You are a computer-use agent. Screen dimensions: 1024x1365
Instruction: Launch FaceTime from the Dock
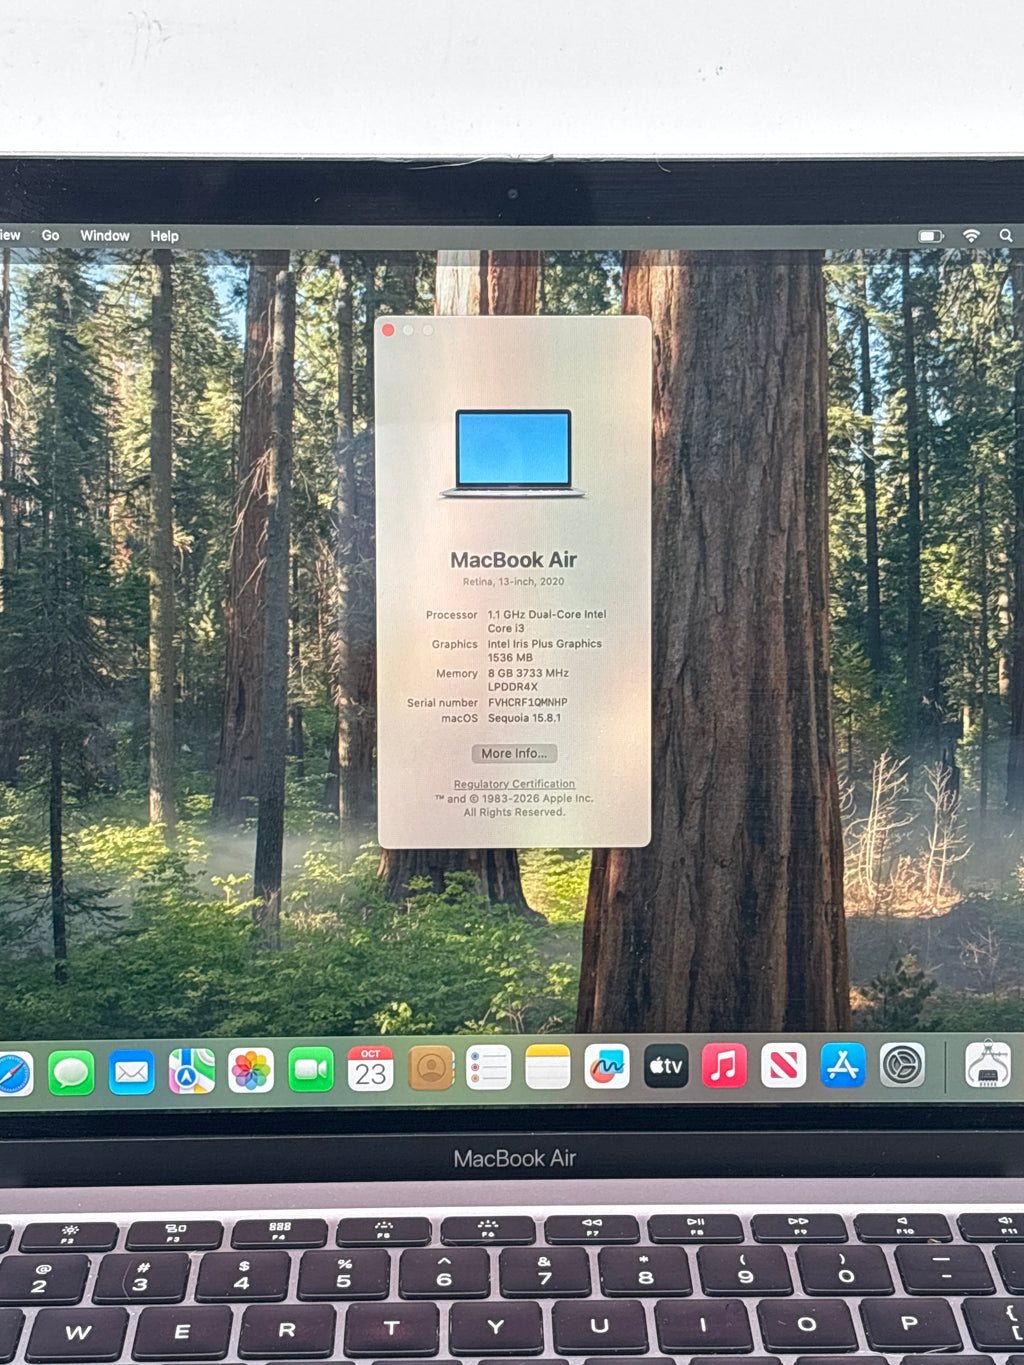pos(311,1070)
